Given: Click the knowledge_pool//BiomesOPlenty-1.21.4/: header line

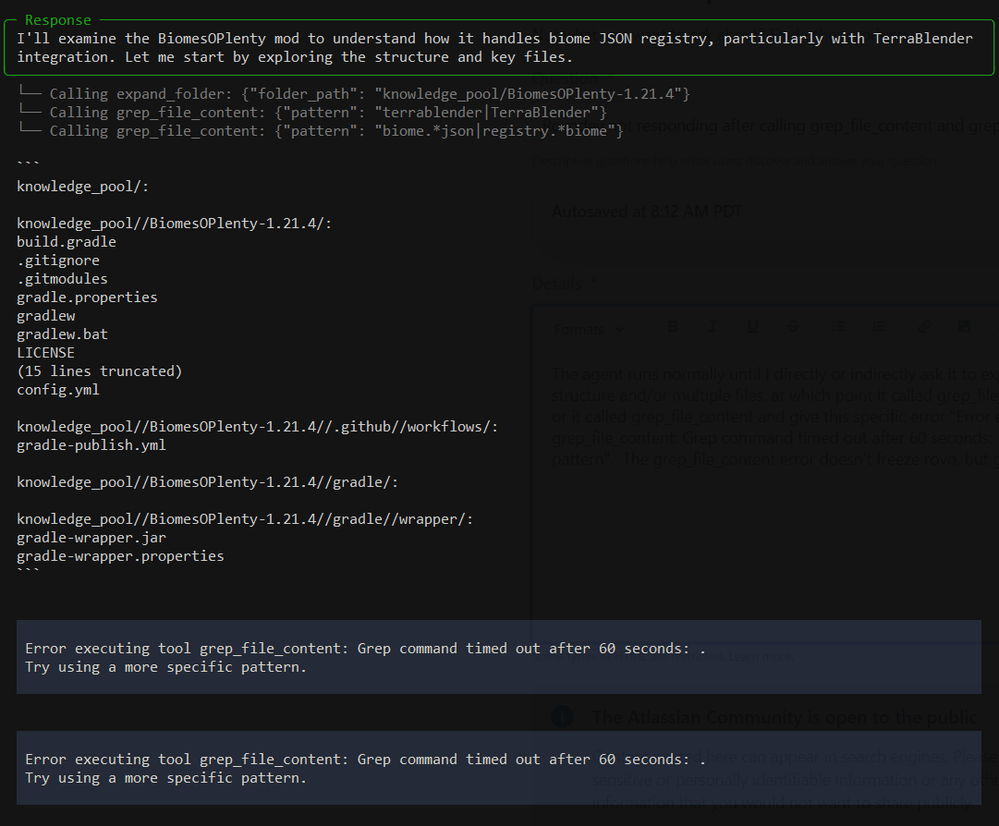Looking at the screenshot, I should coord(174,224).
